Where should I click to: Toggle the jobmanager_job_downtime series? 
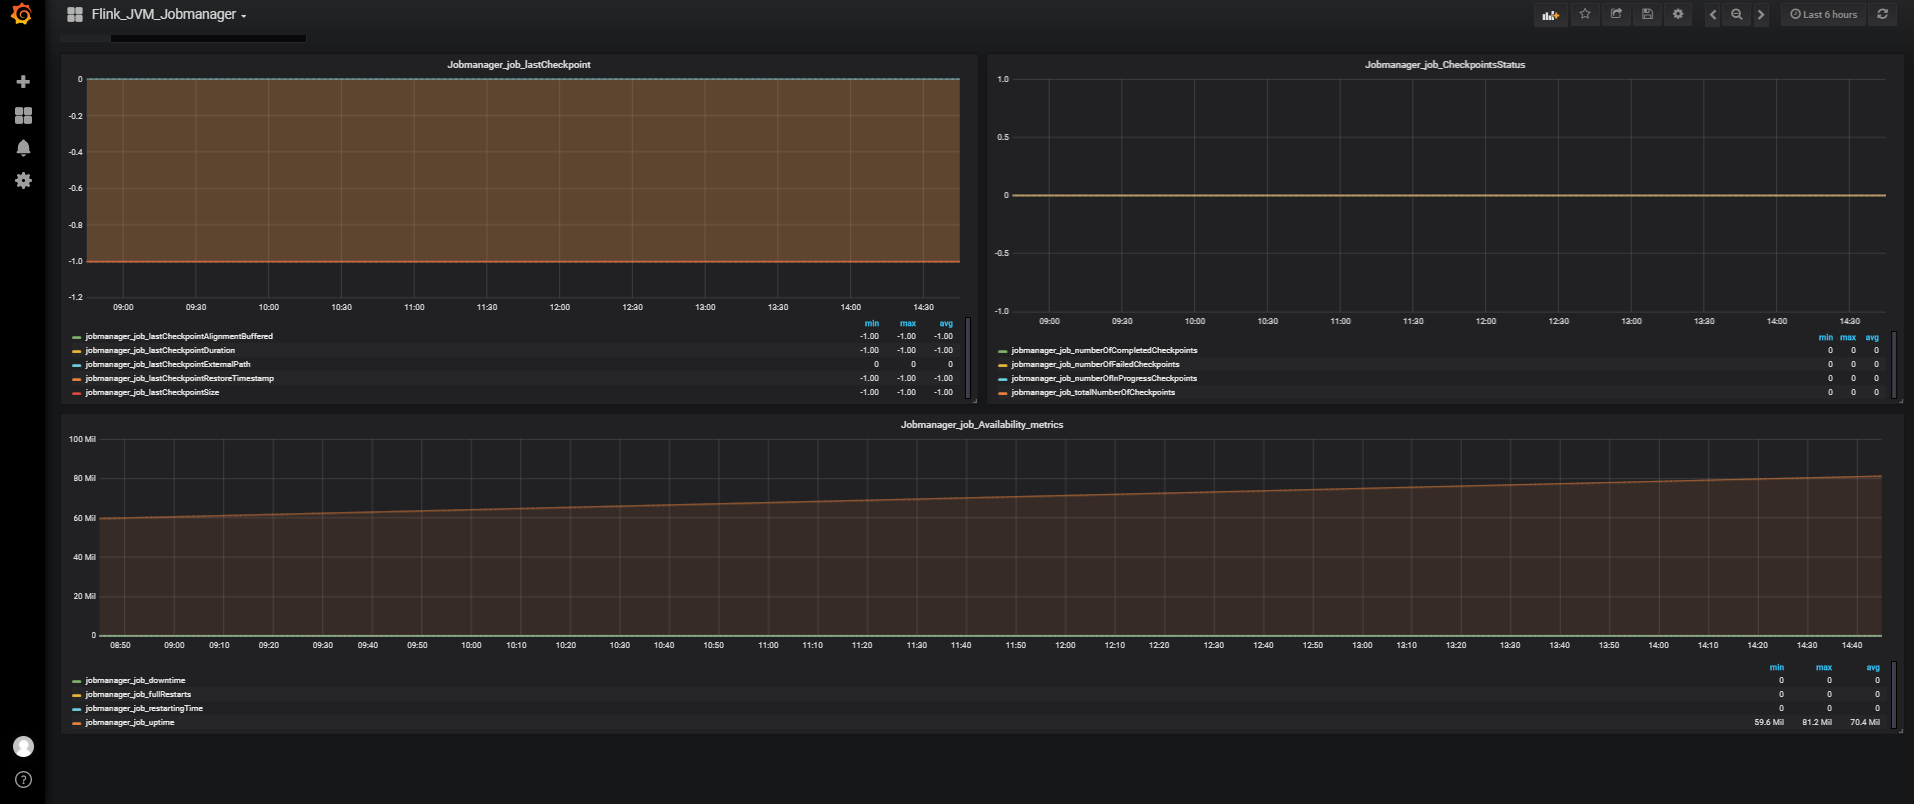pos(135,680)
